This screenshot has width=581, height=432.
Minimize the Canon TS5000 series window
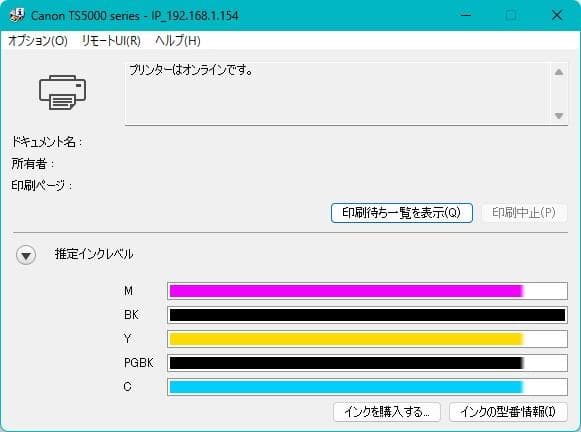pyautogui.click(x=466, y=15)
